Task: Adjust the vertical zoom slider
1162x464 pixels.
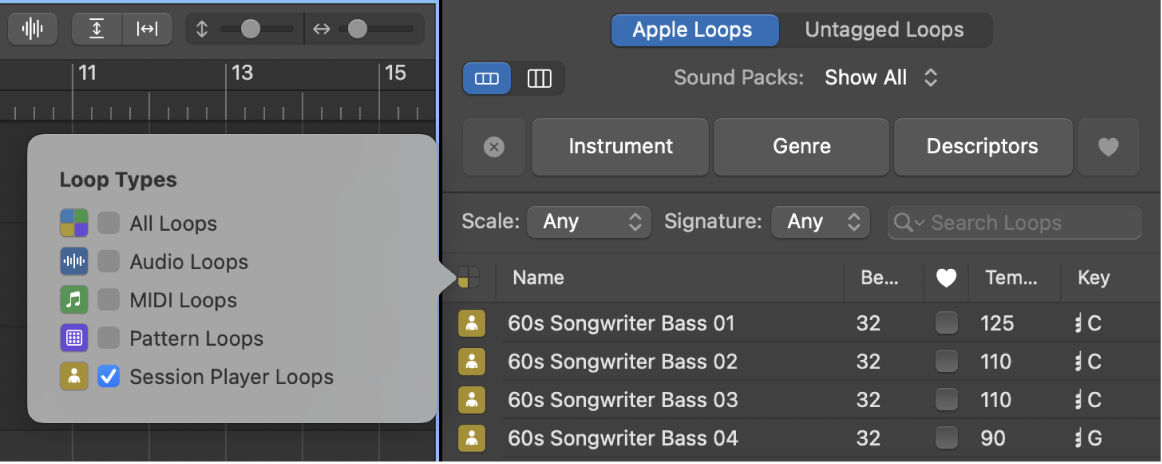Action: (x=250, y=29)
